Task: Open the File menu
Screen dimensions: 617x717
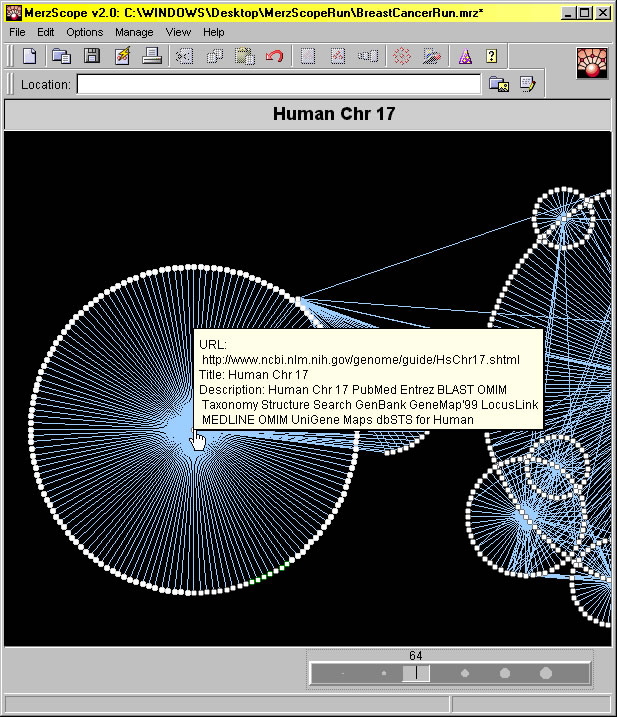Action: pos(18,32)
